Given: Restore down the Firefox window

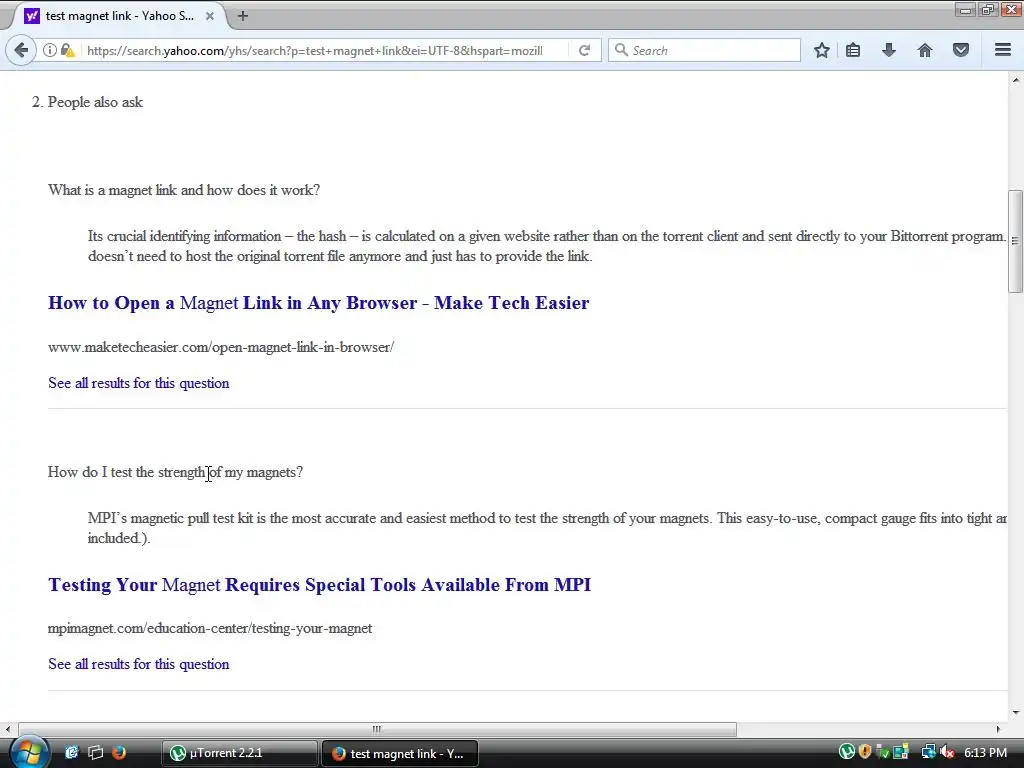Looking at the screenshot, I should (x=987, y=9).
